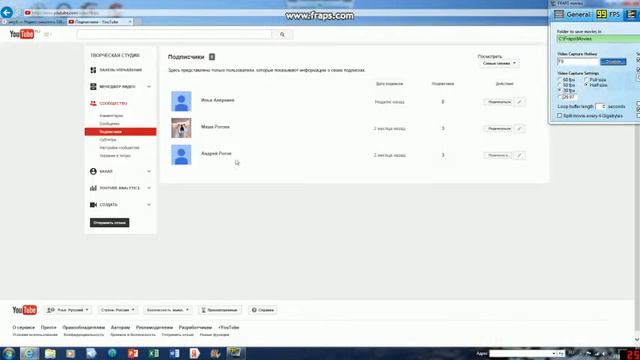The image size is (640, 360).
Task: Open the footer safety mode (Безопасность) dropdown
Action: pyautogui.click(x=168, y=310)
